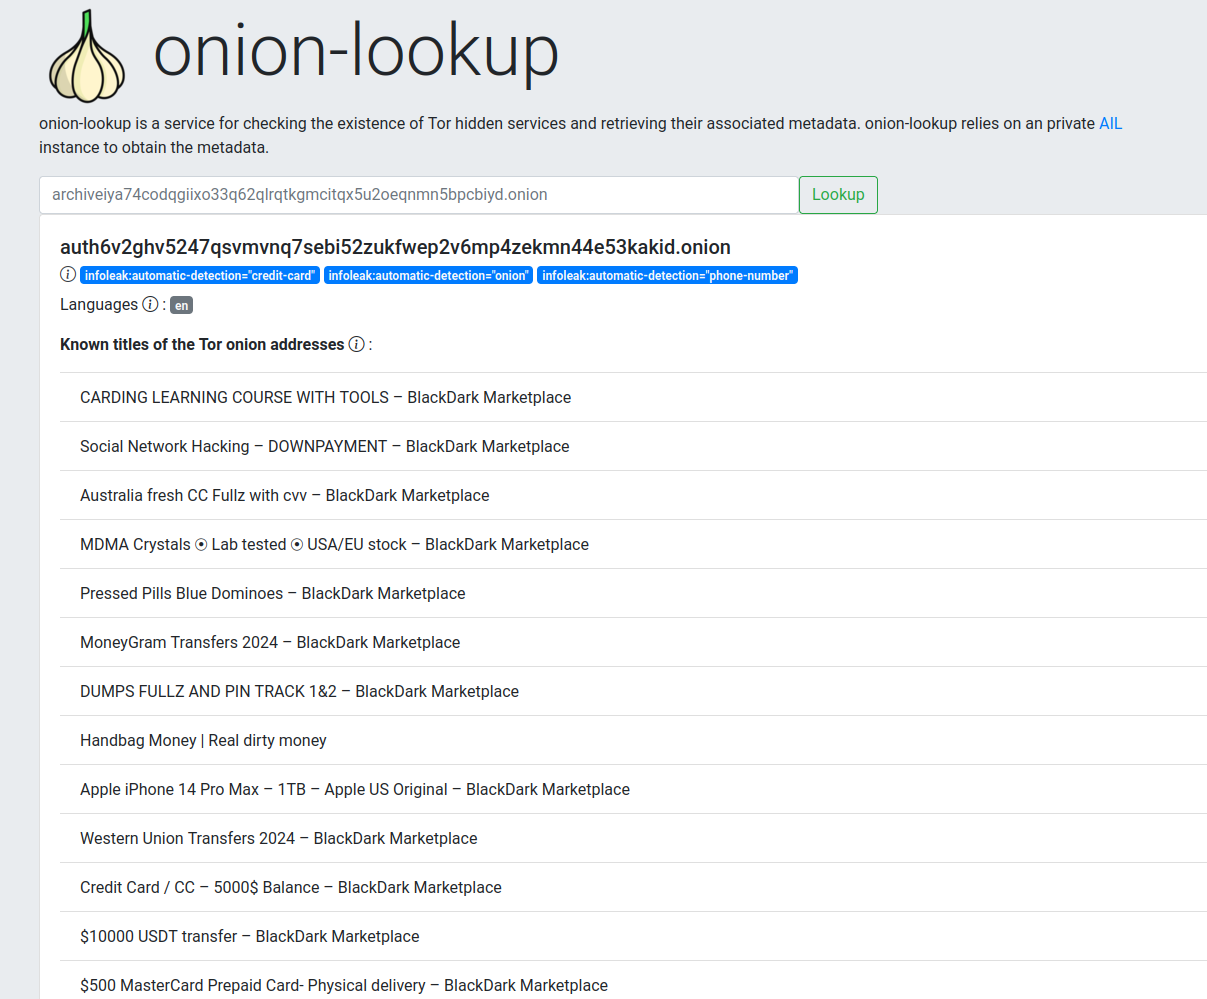Select the Handbag Money title row
The image size is (1207, 999).
pyautogui.click(x=203, y=740)
